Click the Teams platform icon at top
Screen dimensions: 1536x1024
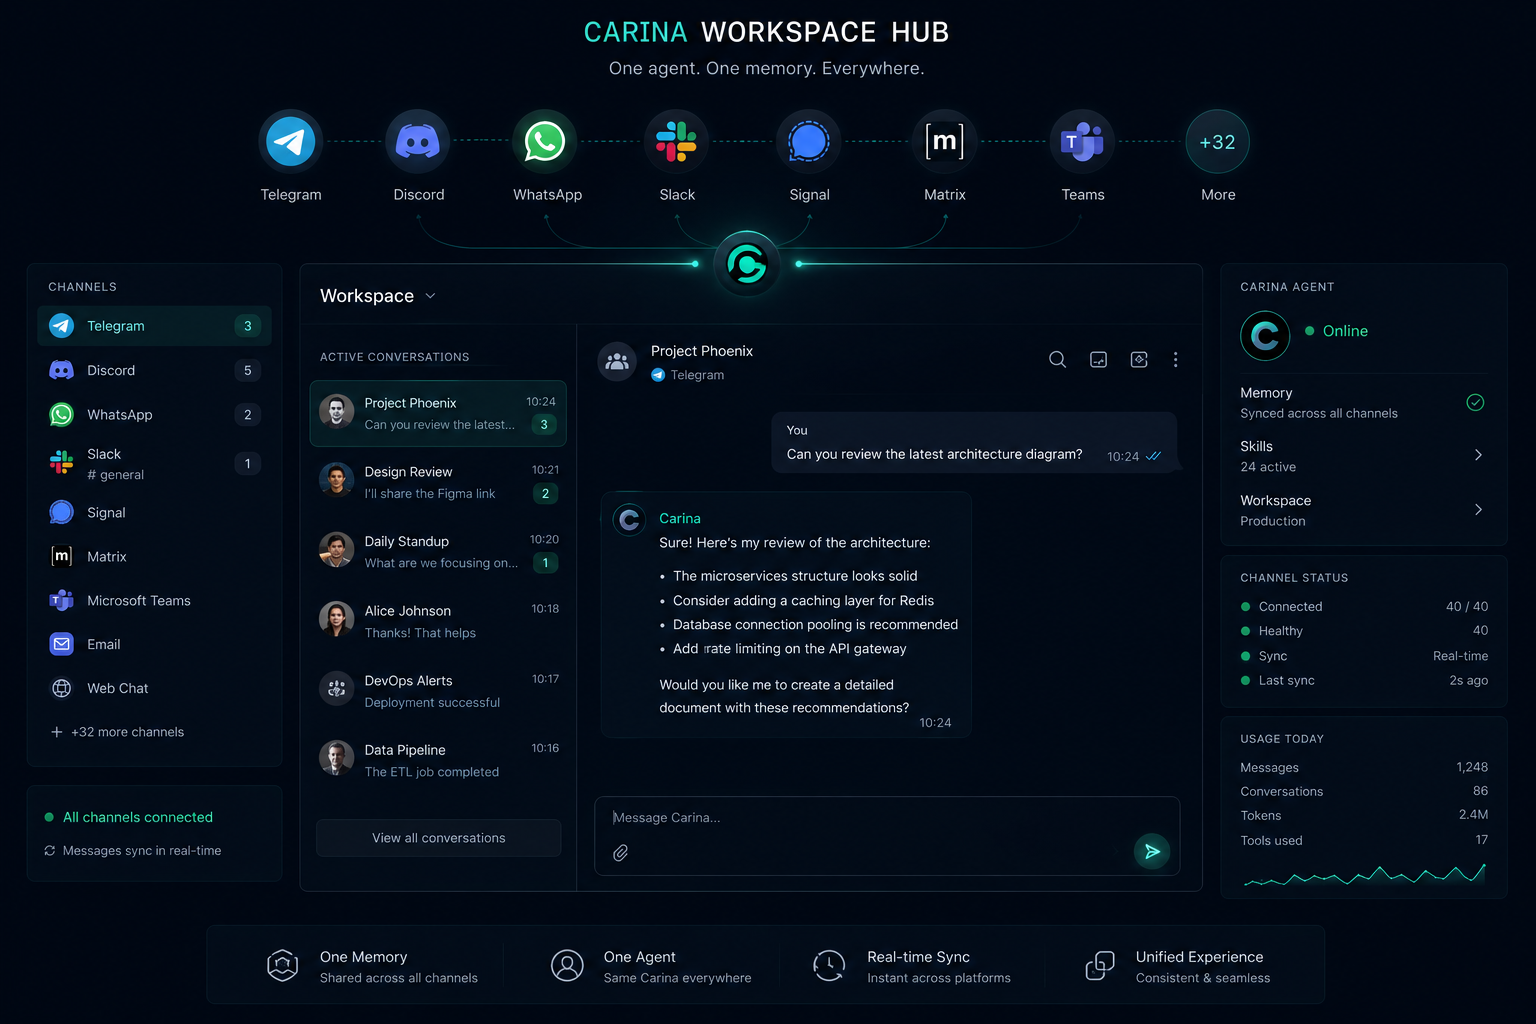pyautogui.click(x=1082, y=142)
